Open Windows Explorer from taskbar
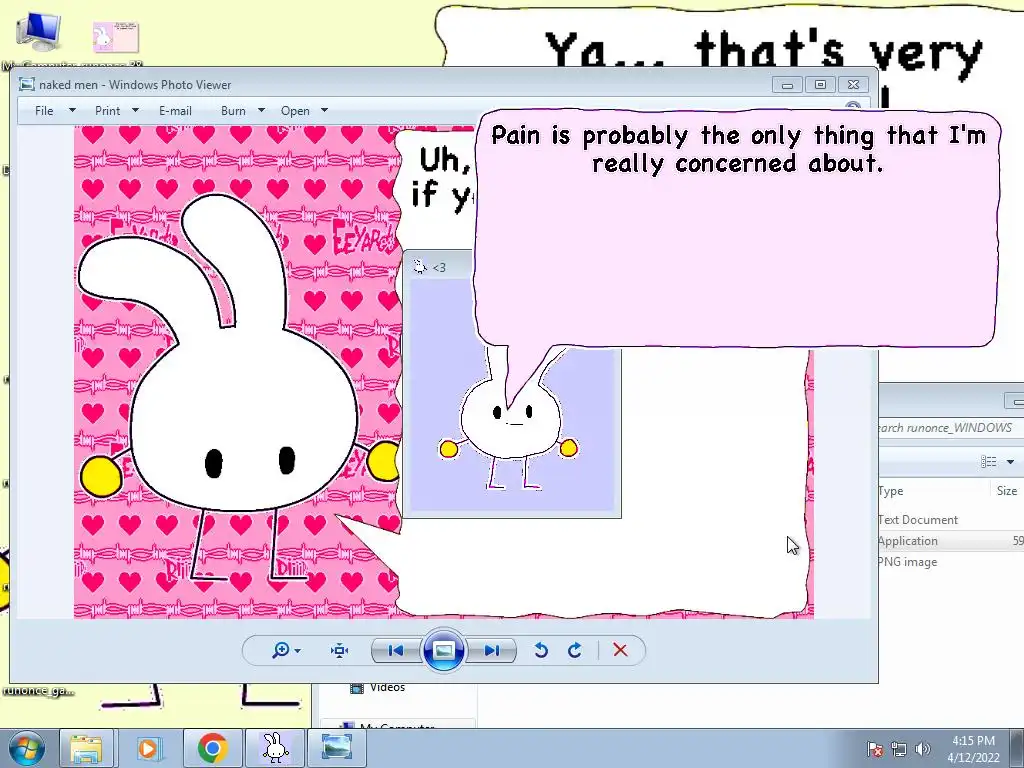This screenshot has height=768, width=1024. (86, 748)
